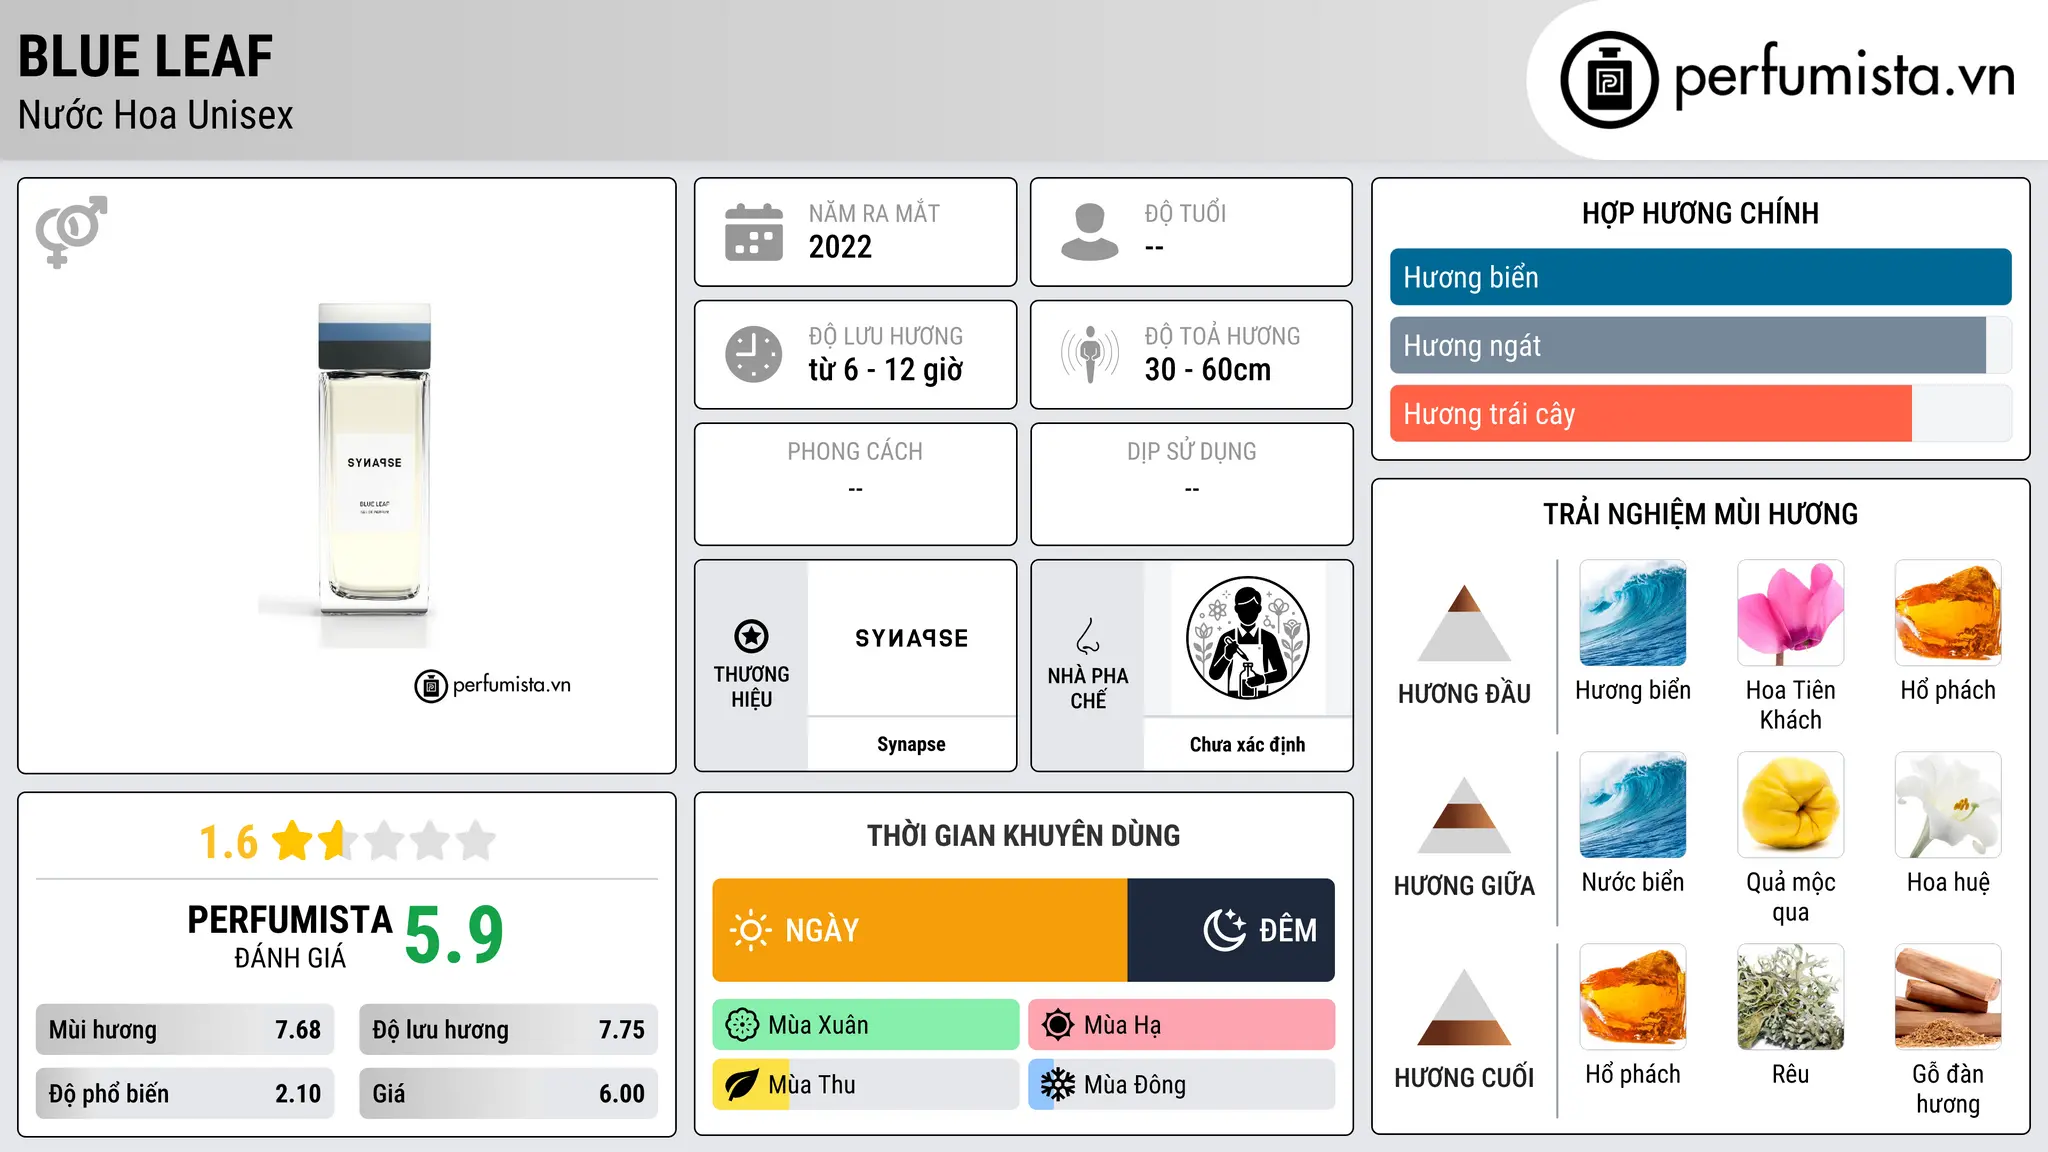The height and width of the screenshot is (1152, 2048).
Task: Click the Độ lưu hương 7.75 score row
Action: (508, 1030)
